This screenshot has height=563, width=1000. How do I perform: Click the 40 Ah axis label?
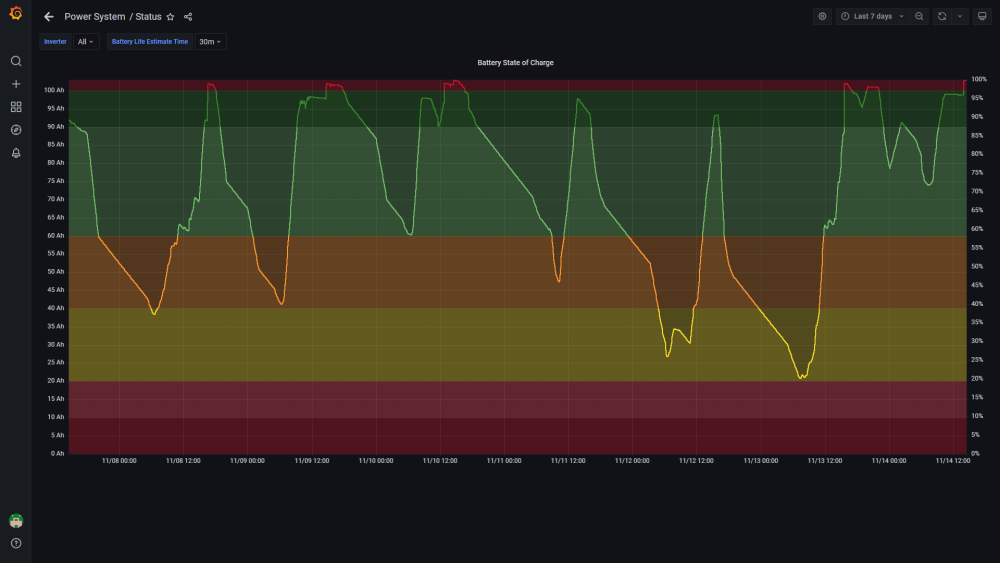pyautogui.click(x=55, y=308)
